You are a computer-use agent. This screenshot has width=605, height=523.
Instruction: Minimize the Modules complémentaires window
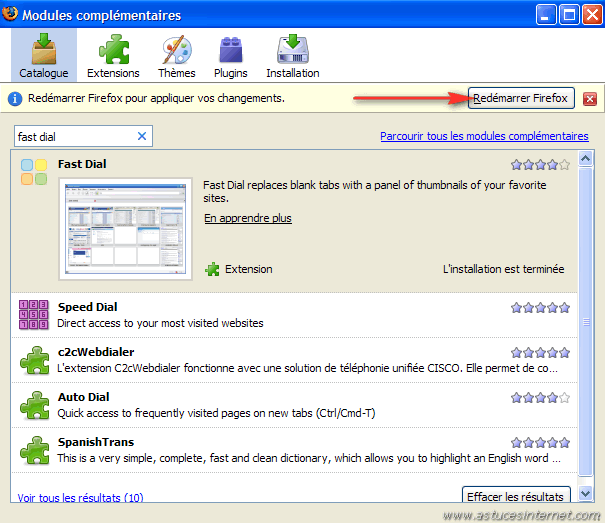click(546, 15)
